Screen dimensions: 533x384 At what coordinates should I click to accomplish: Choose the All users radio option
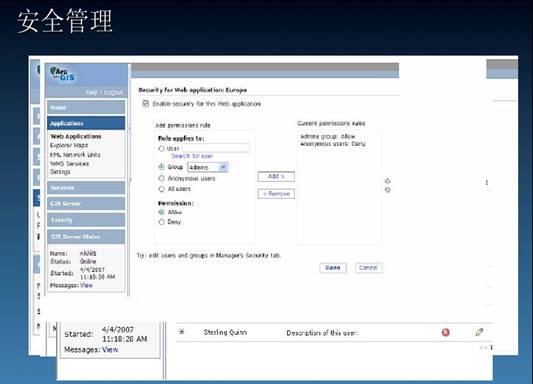pos(161,189)
